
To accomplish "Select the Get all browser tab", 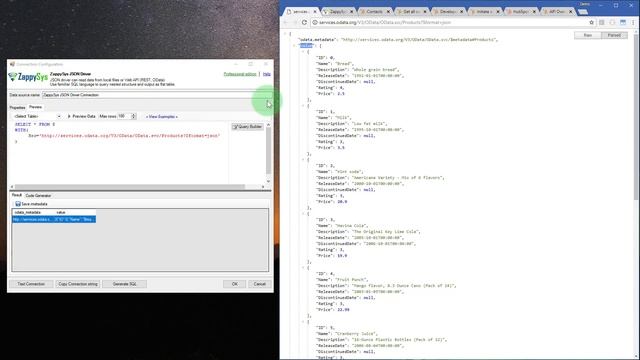I will [410, 12].
